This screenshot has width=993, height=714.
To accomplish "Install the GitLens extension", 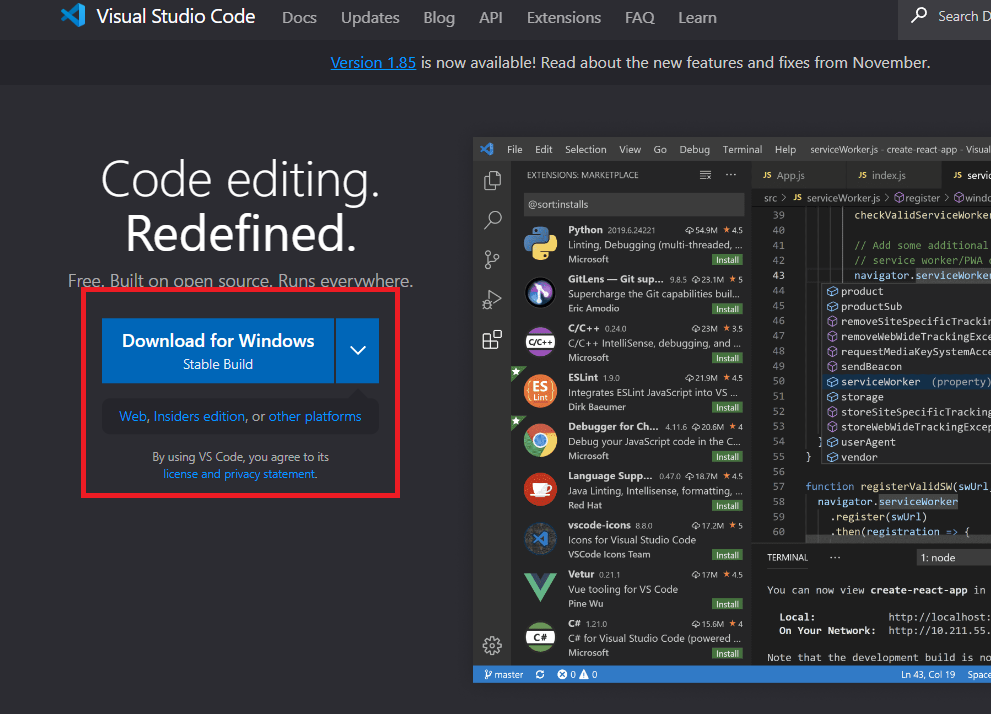I will [x=727, y=309].
